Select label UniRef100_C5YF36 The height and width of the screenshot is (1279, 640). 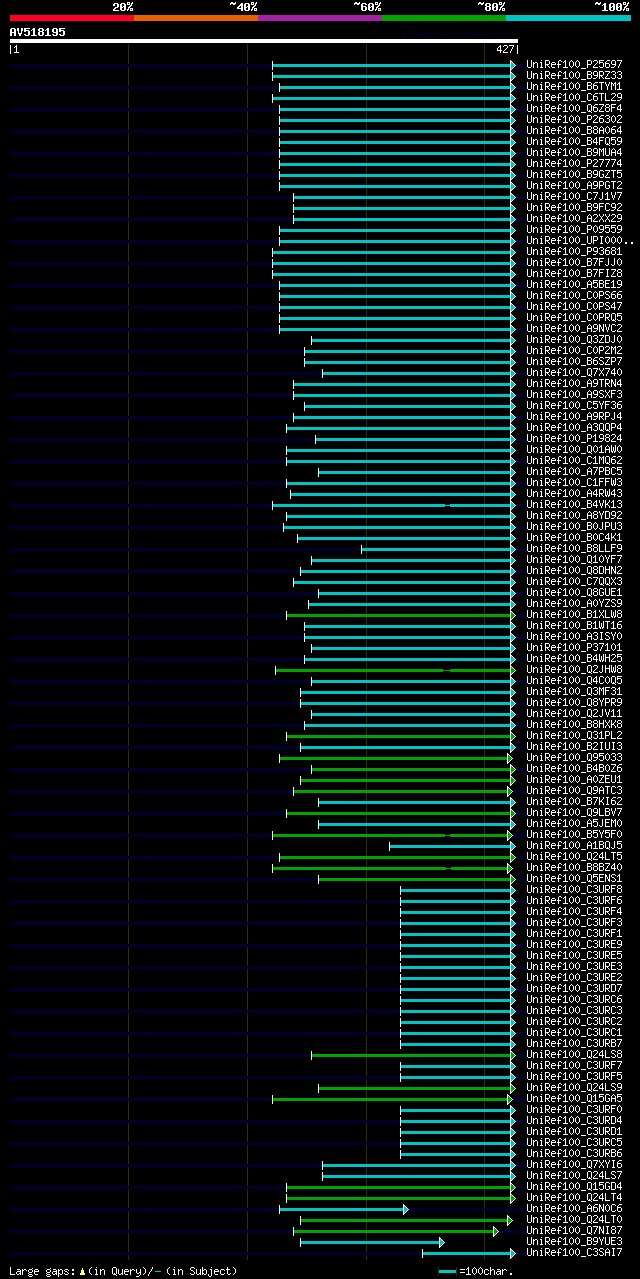tap(574, 405)
